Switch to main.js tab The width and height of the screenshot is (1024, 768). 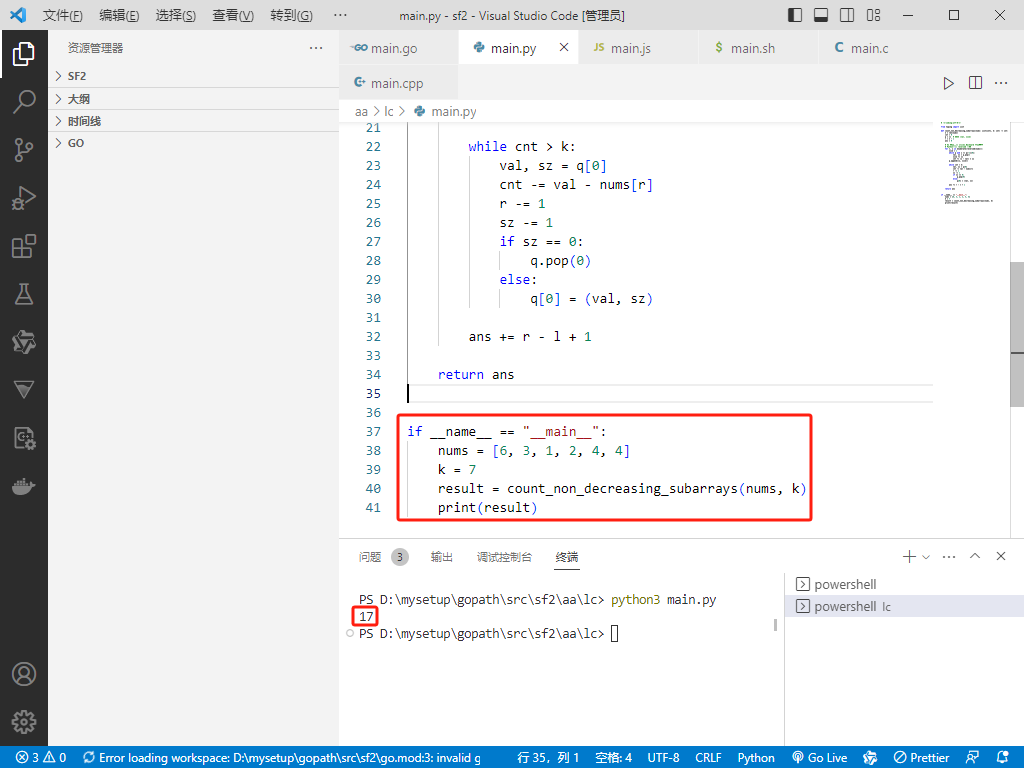pyautogui.click(x=638, y=48)
